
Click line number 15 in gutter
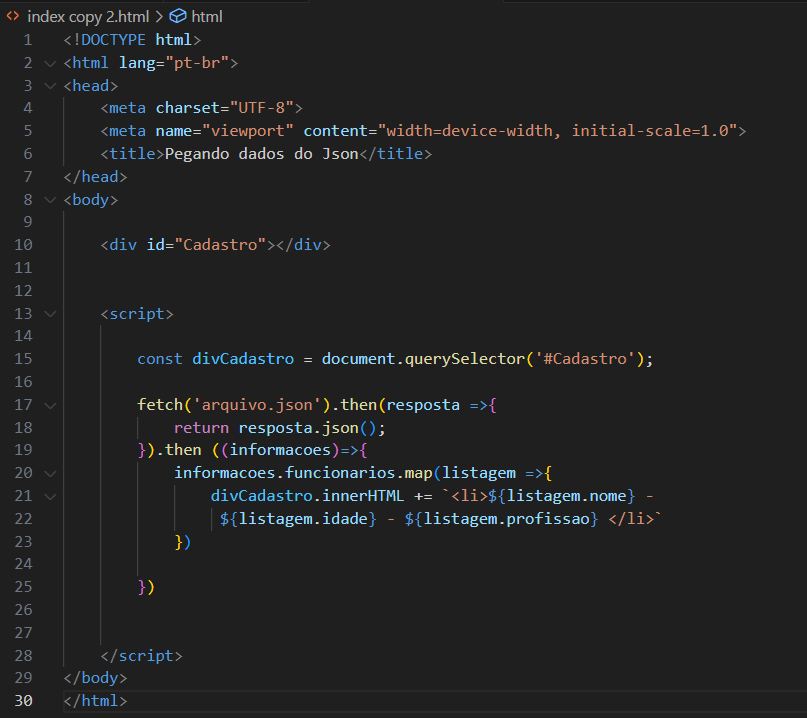(23, 359)
